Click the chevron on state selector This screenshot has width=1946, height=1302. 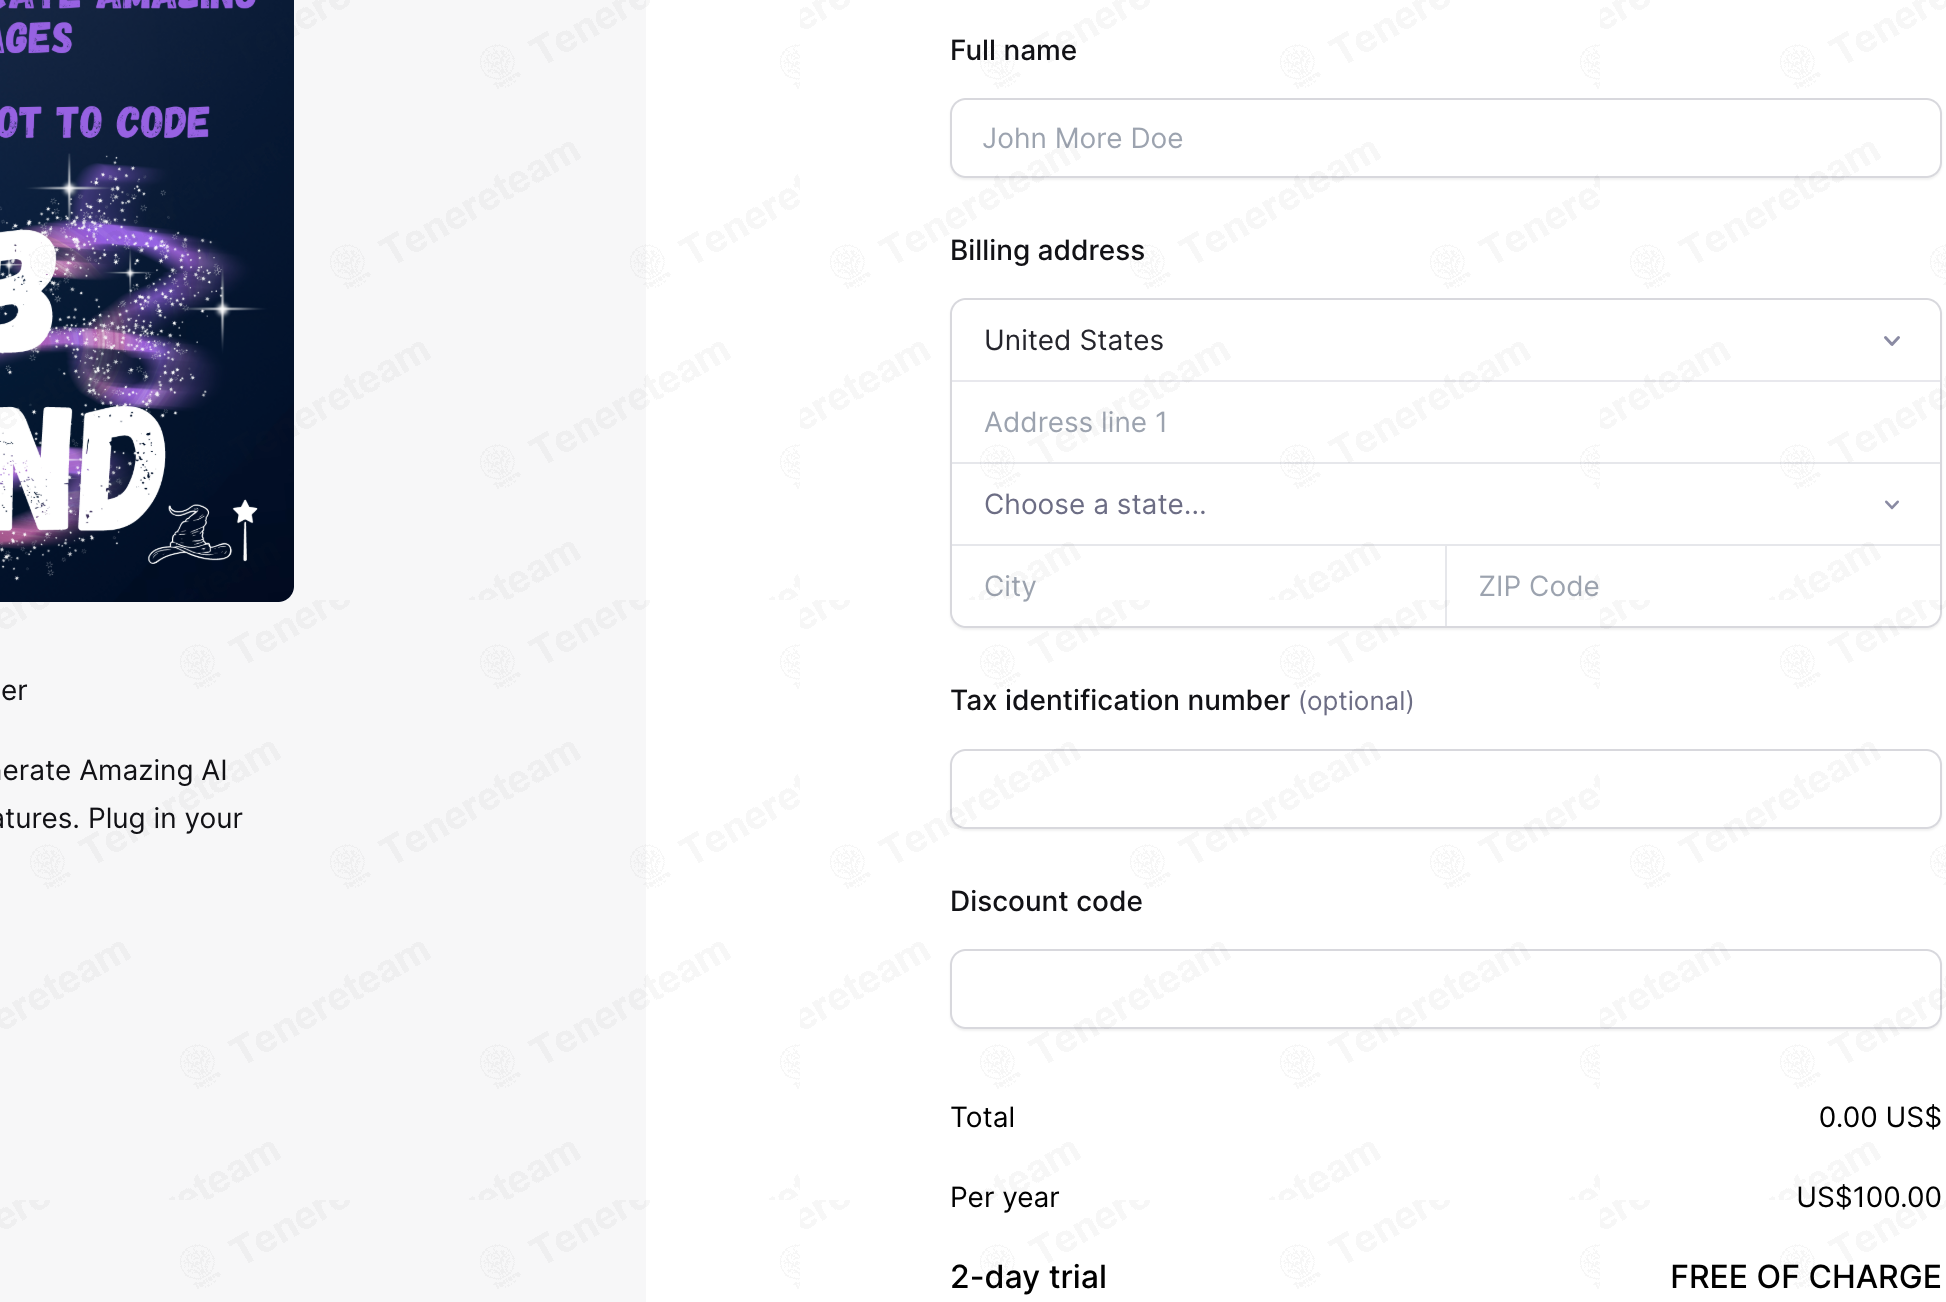click(1891, 505)
